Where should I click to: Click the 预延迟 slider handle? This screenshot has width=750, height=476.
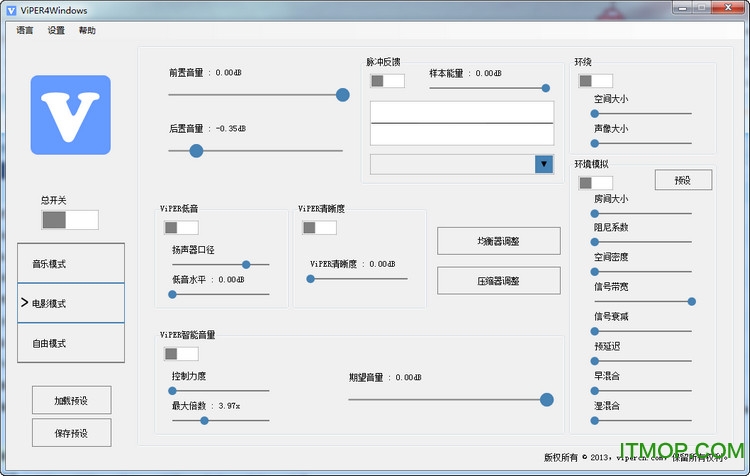point(595,361)
